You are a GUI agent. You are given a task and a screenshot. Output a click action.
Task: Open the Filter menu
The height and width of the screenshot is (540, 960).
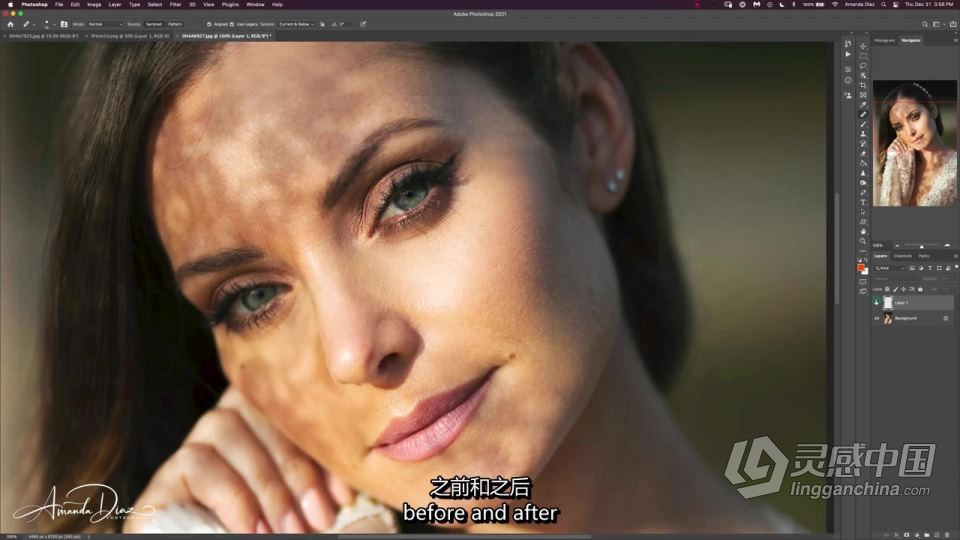pos(175,4)
